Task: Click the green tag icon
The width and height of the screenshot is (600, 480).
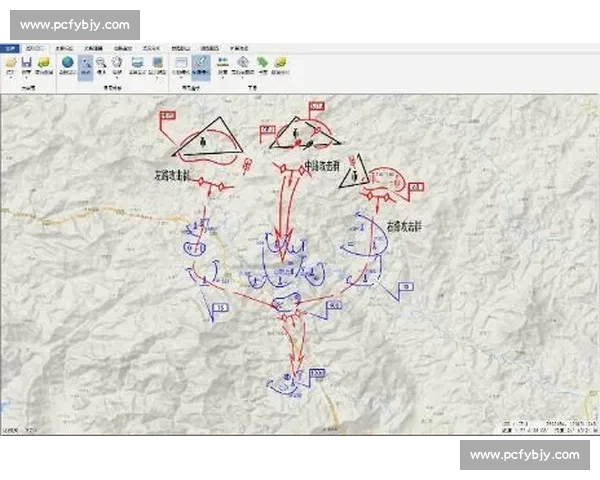Action: (262, 63)
